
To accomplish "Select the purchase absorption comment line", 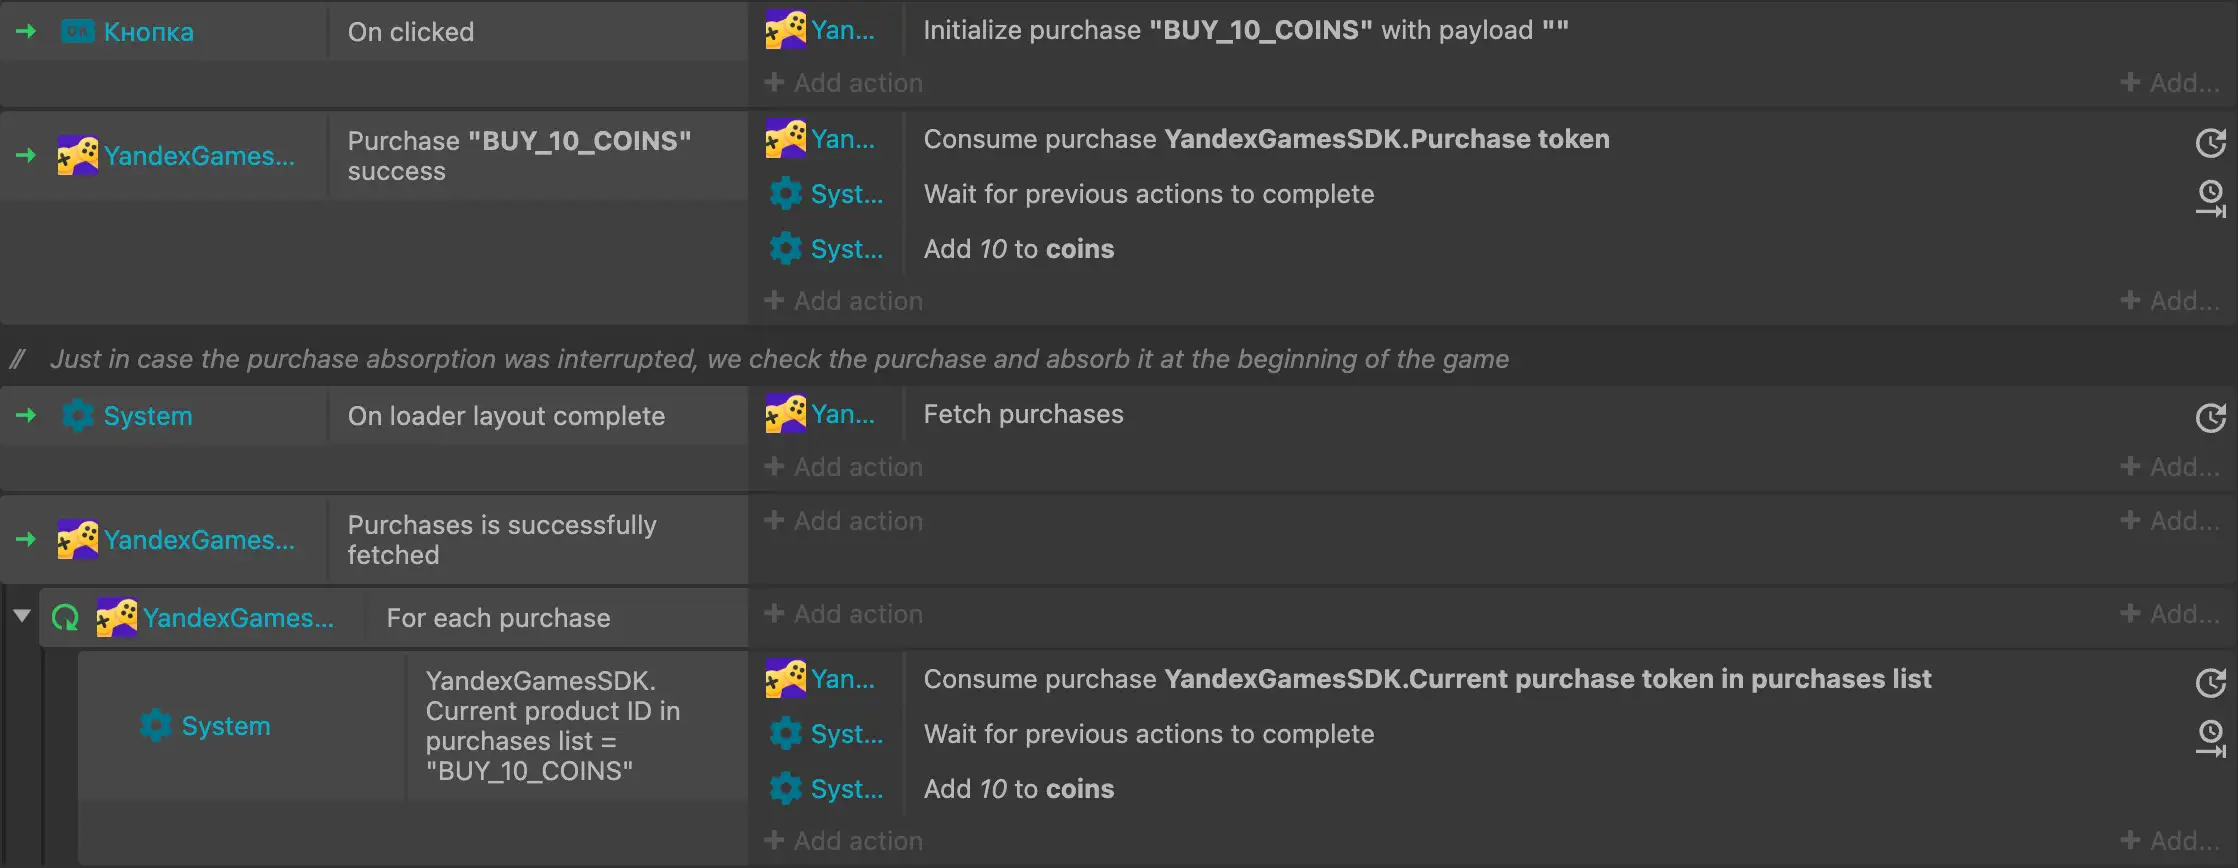I will tap(779, 359).
